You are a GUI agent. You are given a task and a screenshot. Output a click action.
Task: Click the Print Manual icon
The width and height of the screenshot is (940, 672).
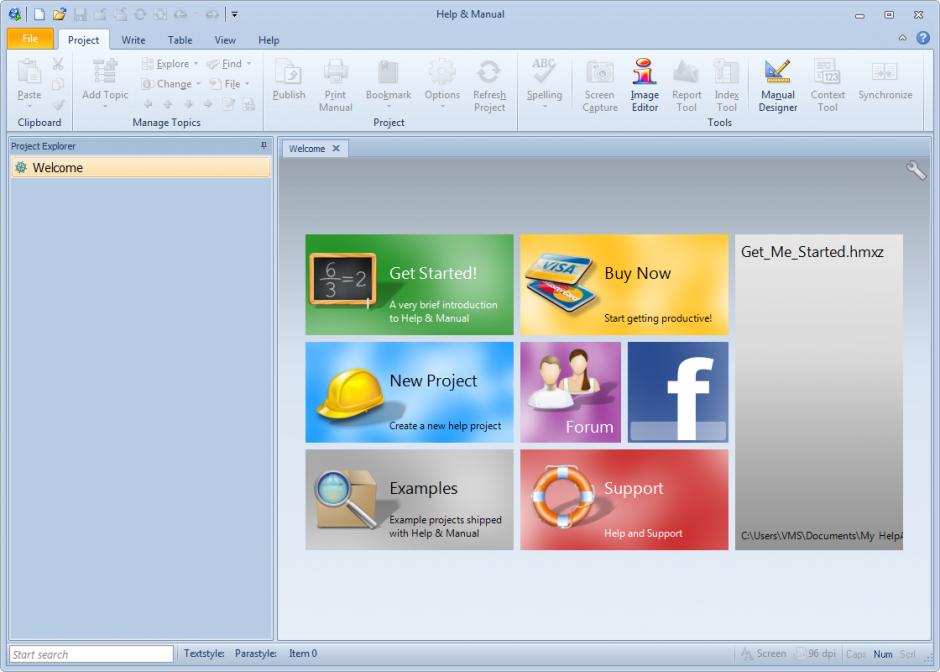pyautogui.click(x=335, y=72)
